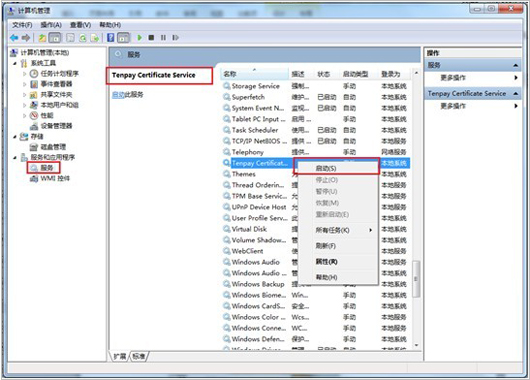
Task: Open the 操作(A) menu
Action: tap(51, 25)
